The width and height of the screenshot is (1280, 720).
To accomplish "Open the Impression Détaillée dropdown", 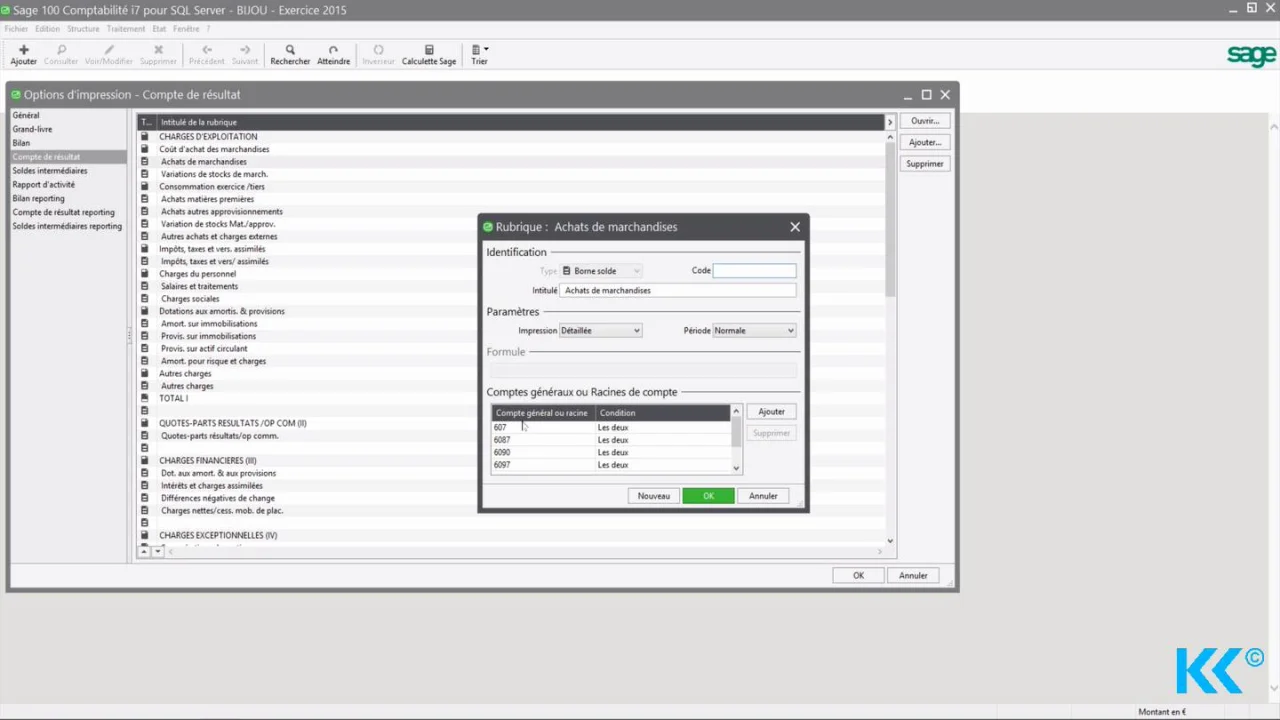I will click(600, 330).
